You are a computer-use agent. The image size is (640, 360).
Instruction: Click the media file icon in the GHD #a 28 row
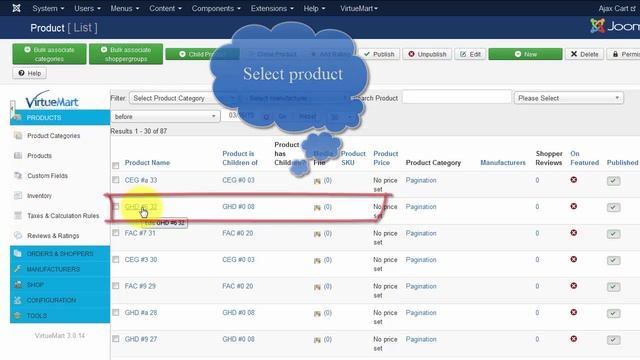(x=317, y=313)
